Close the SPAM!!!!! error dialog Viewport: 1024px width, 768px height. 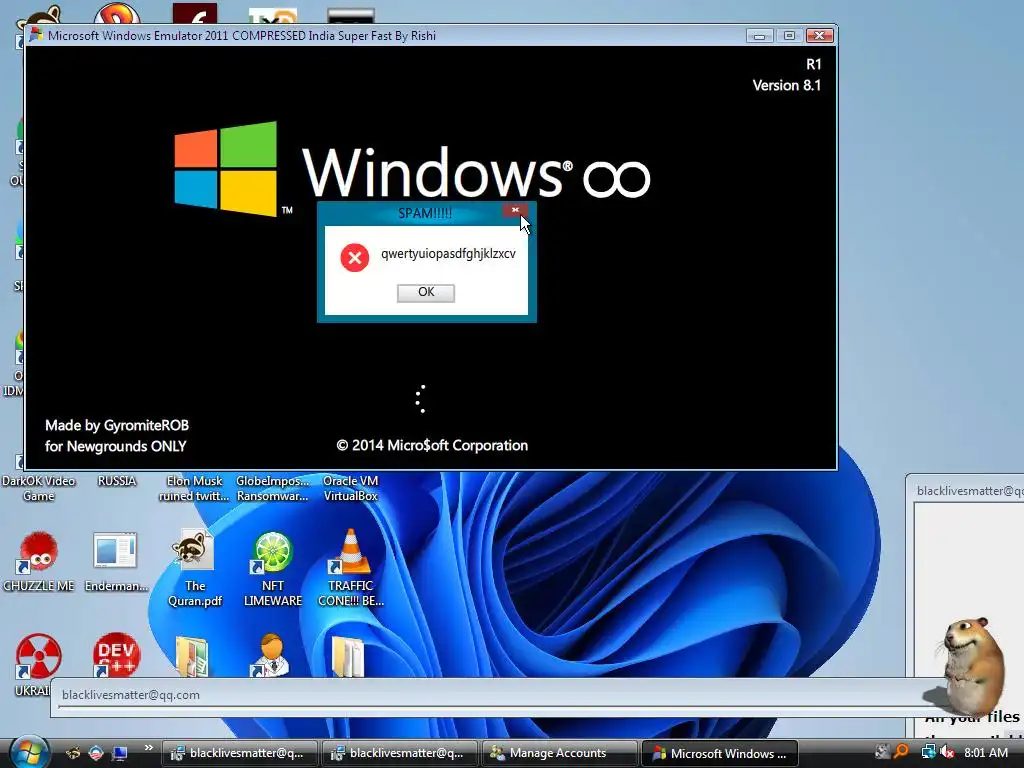[x=515, y=210]
